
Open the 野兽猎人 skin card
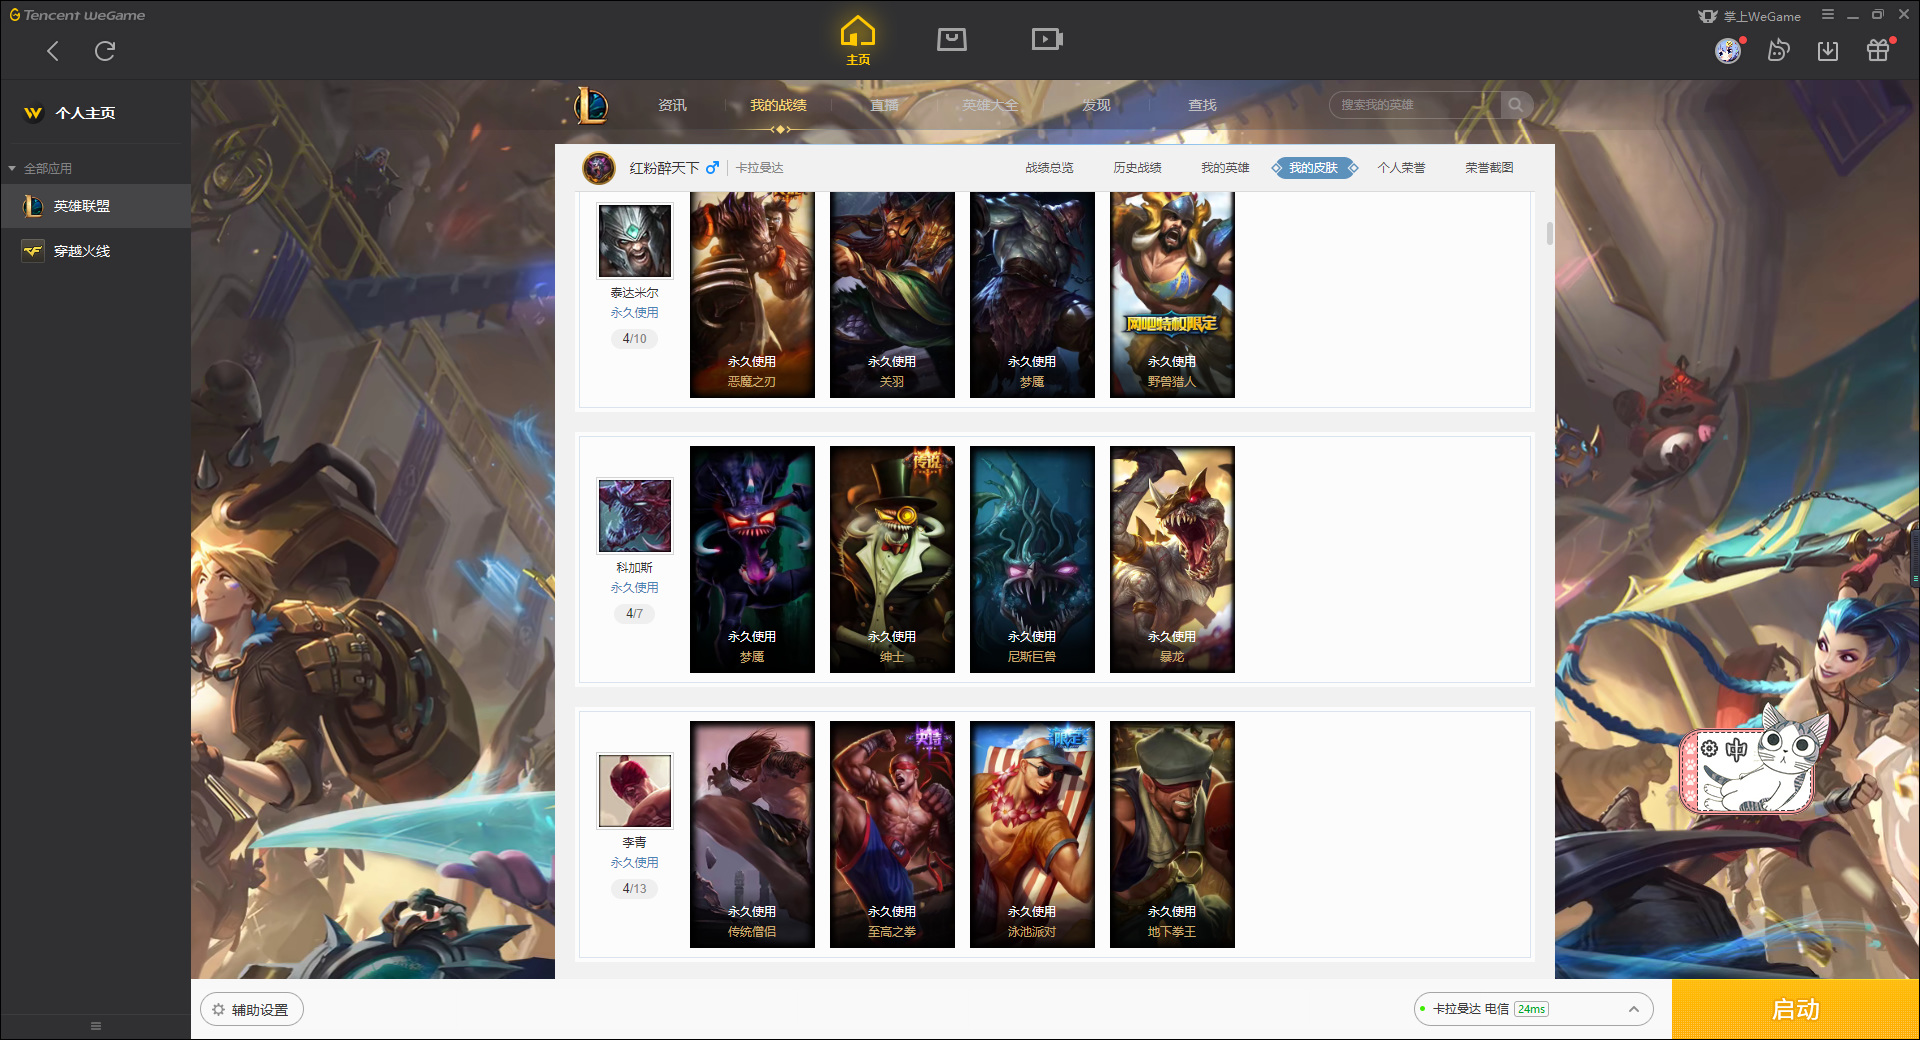(x=1172, y=295)
